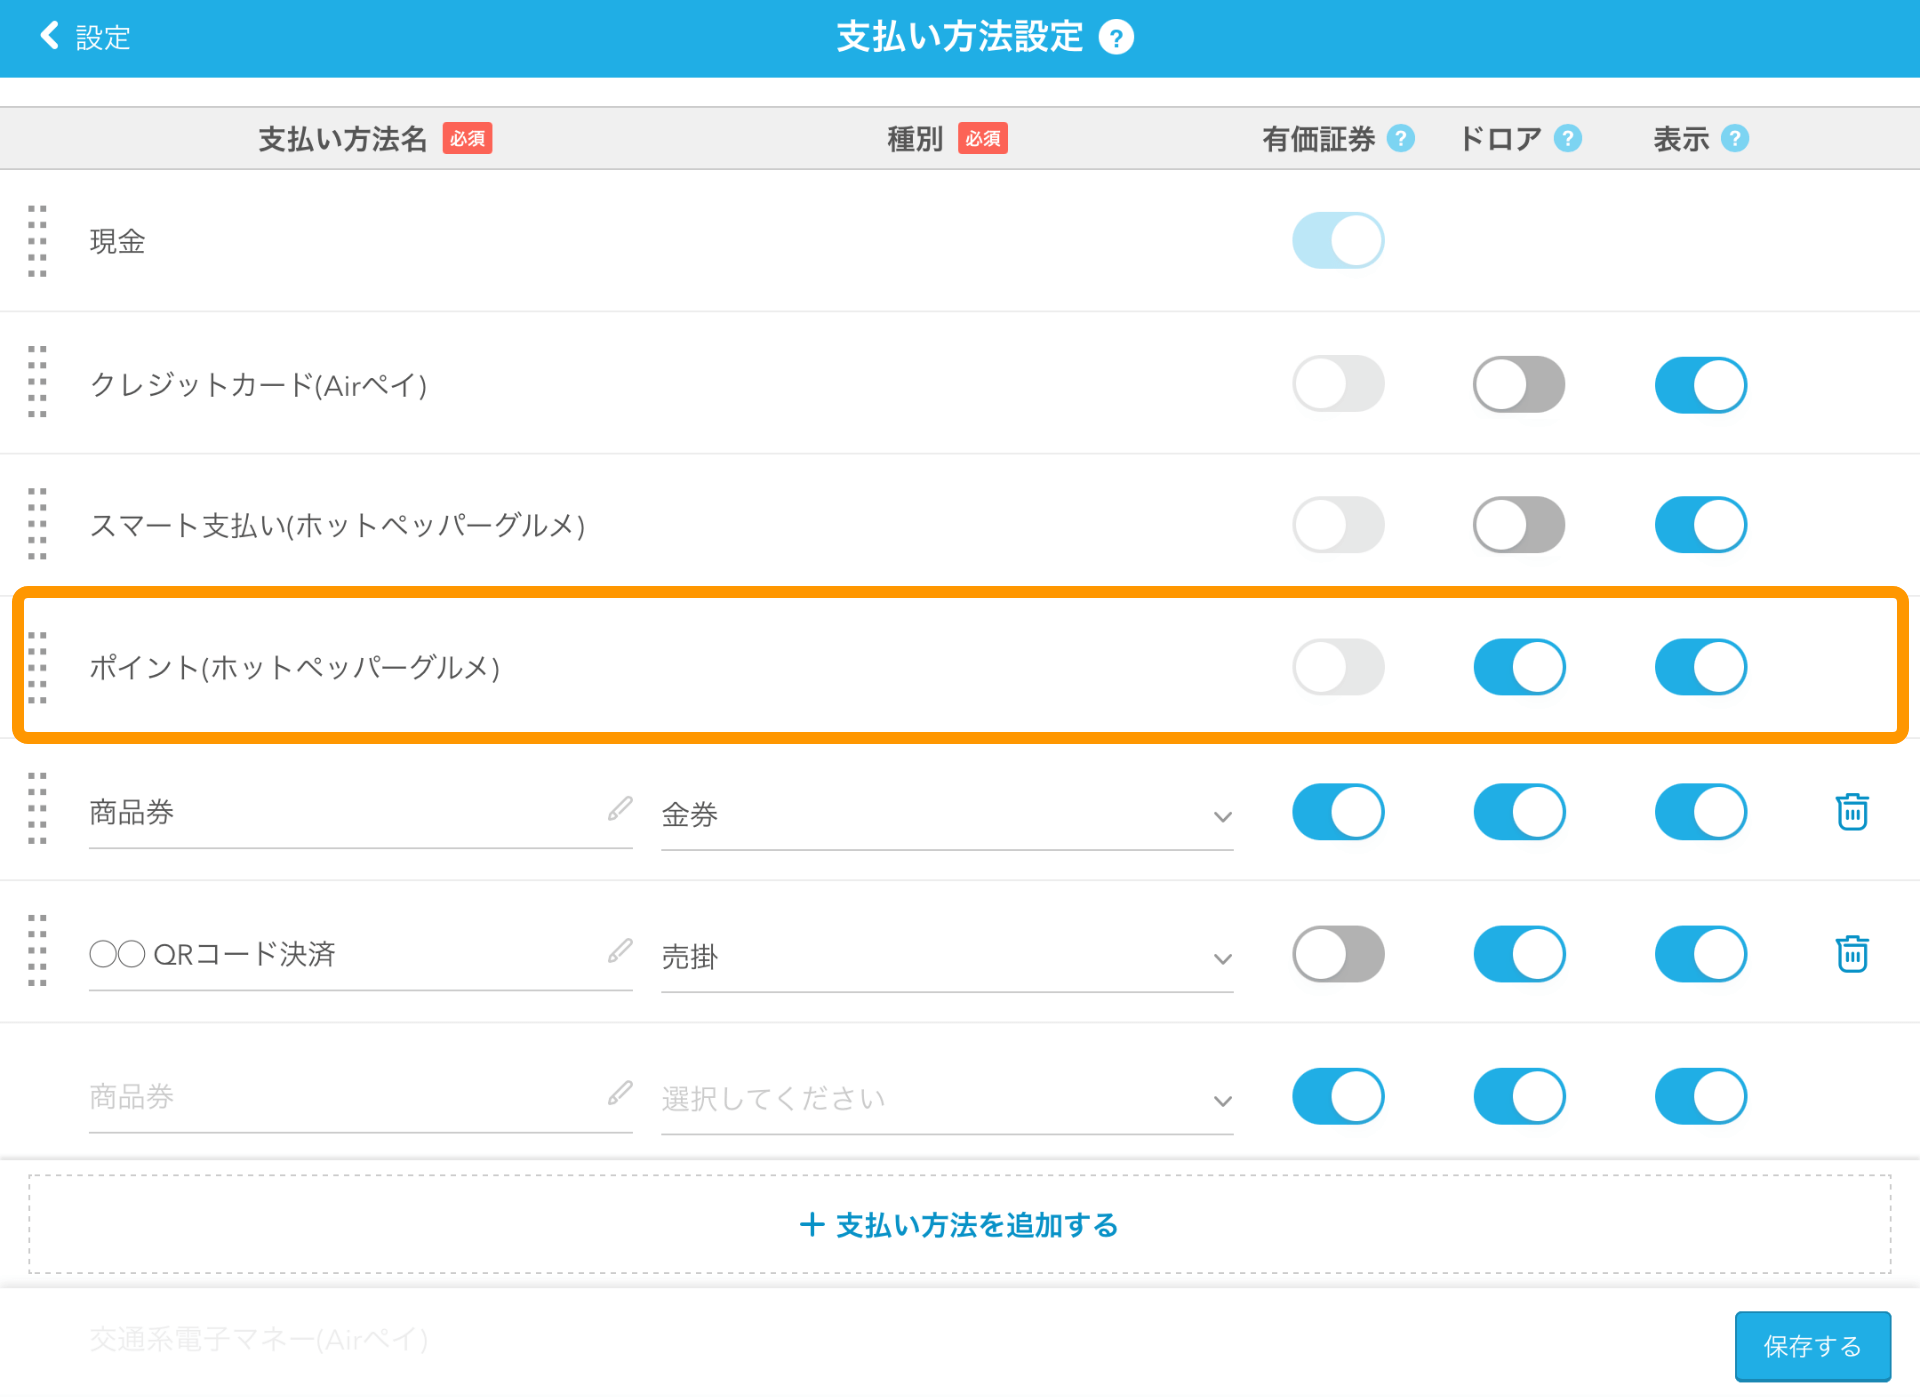Go back to 設定 using back arrow
This screenshot has width=1920, height=1400.
(48, 36)
